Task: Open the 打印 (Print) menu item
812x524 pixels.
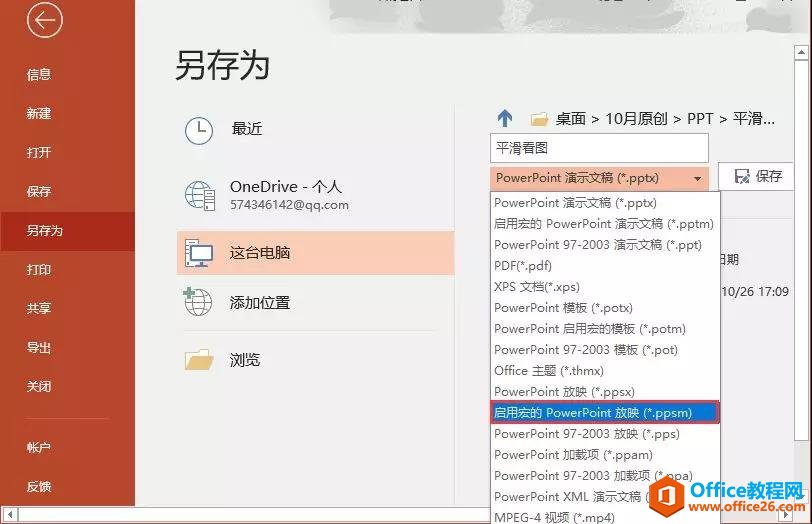Action: pos(39,270)
